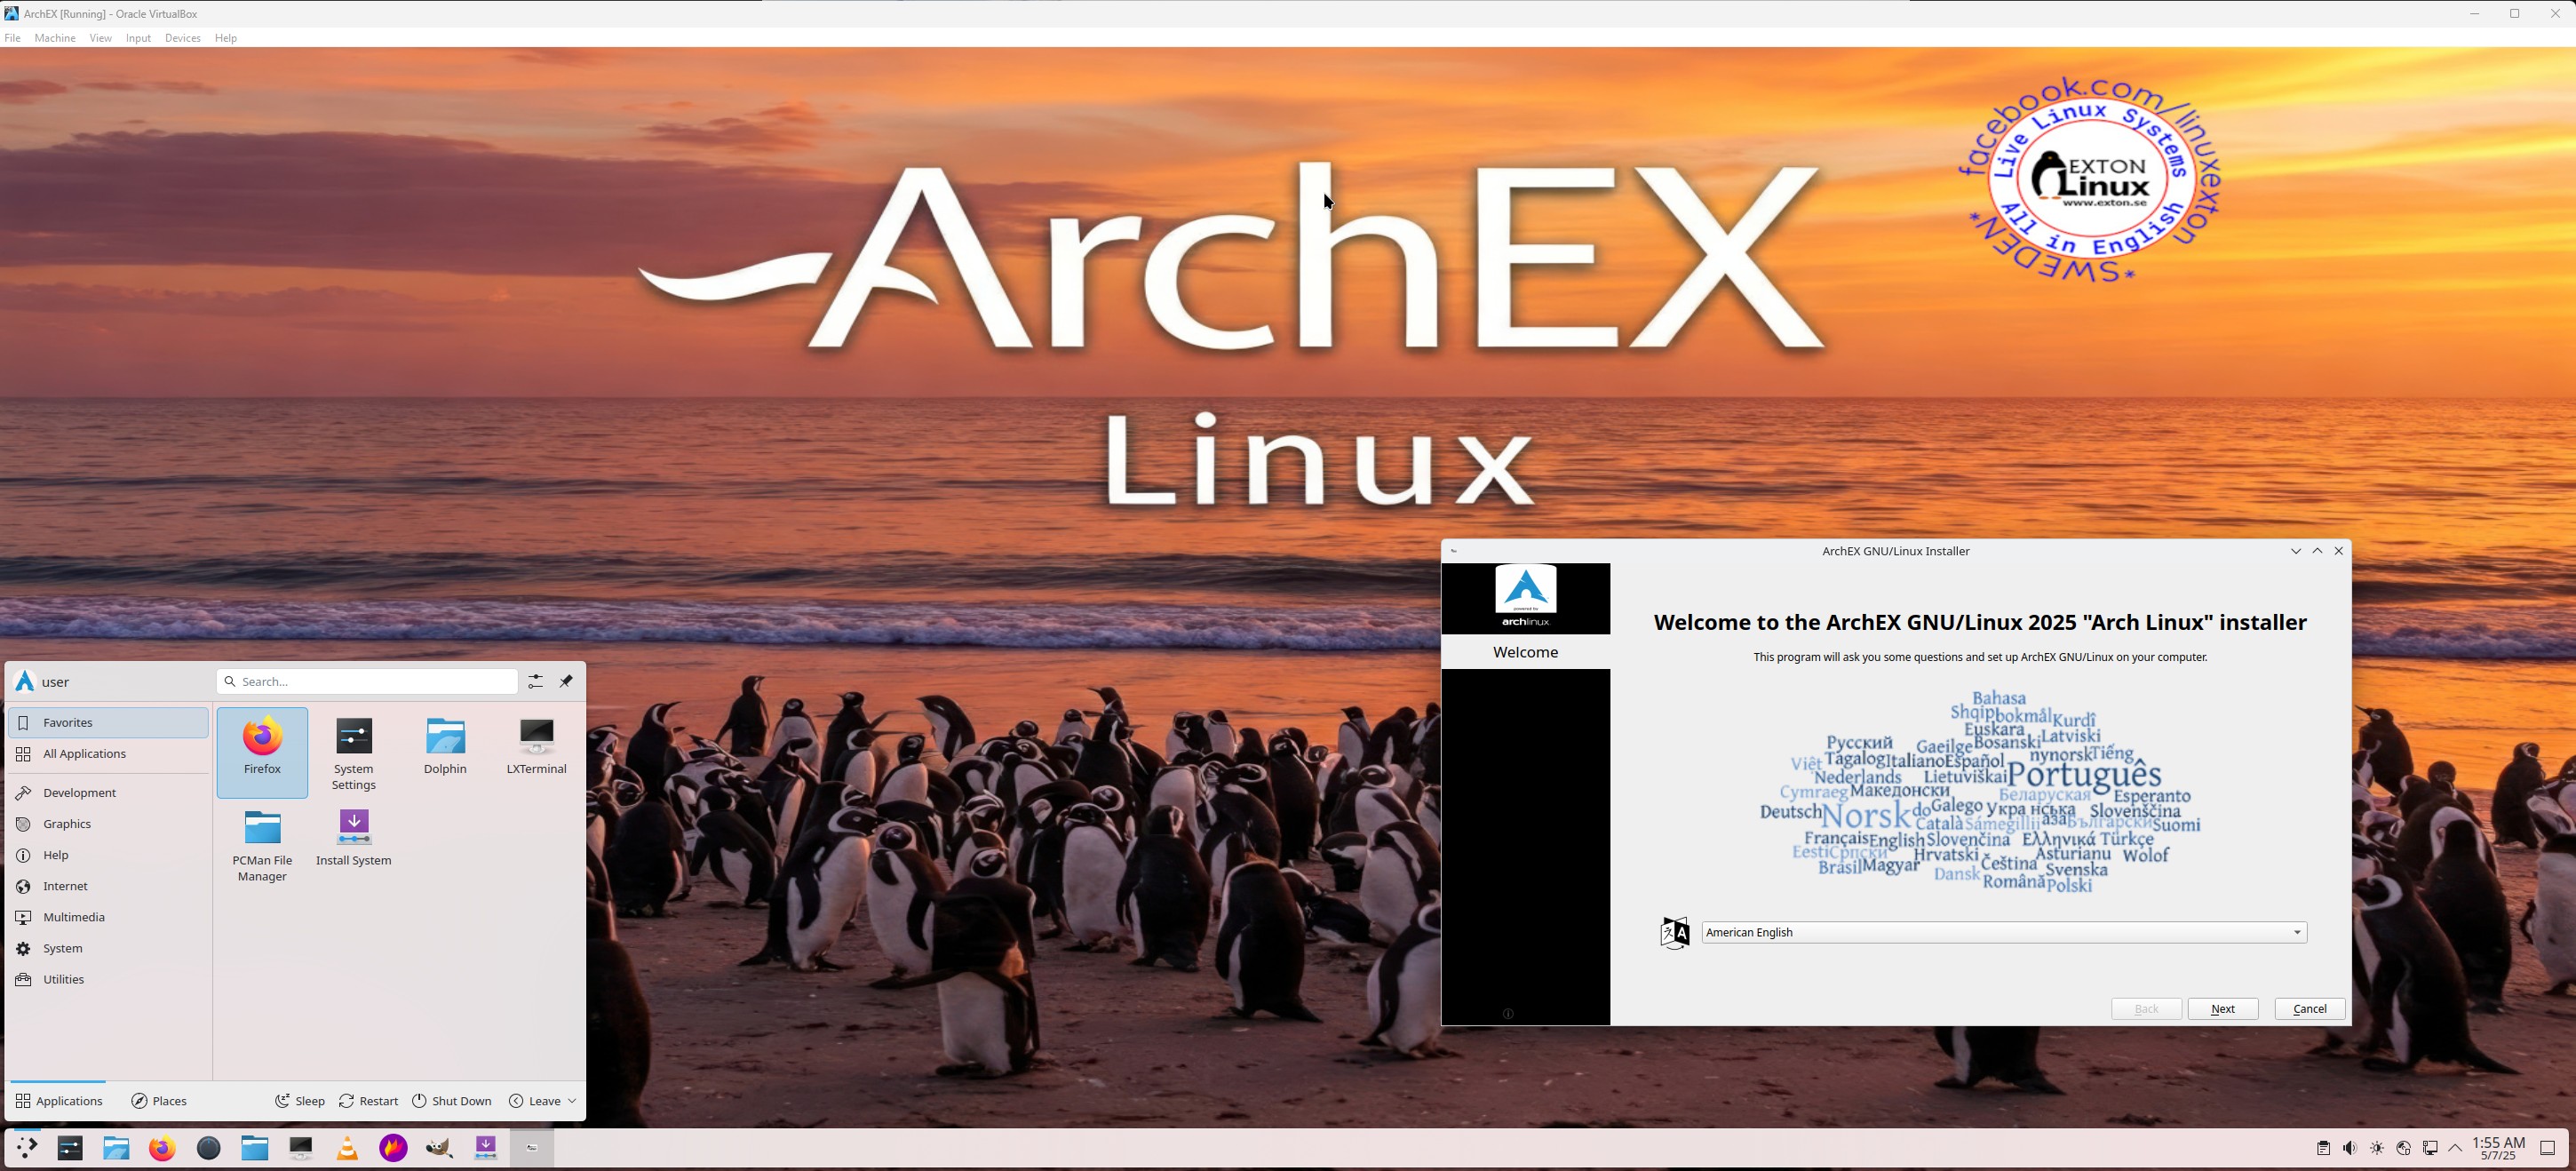
Task: Open the brightness tray icon
Action: coord(2377,1148)
